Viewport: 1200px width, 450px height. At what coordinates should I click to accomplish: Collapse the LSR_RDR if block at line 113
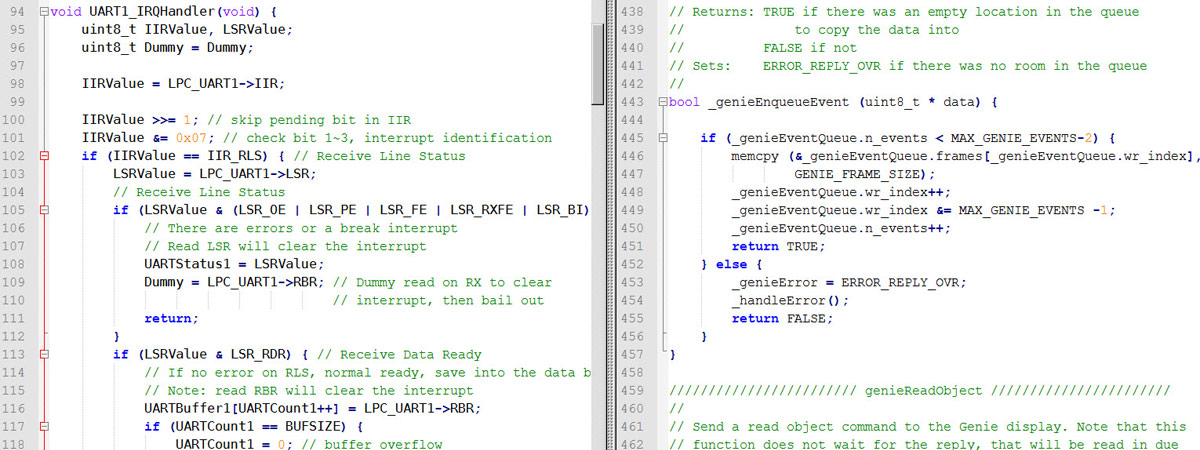[43, 354]
